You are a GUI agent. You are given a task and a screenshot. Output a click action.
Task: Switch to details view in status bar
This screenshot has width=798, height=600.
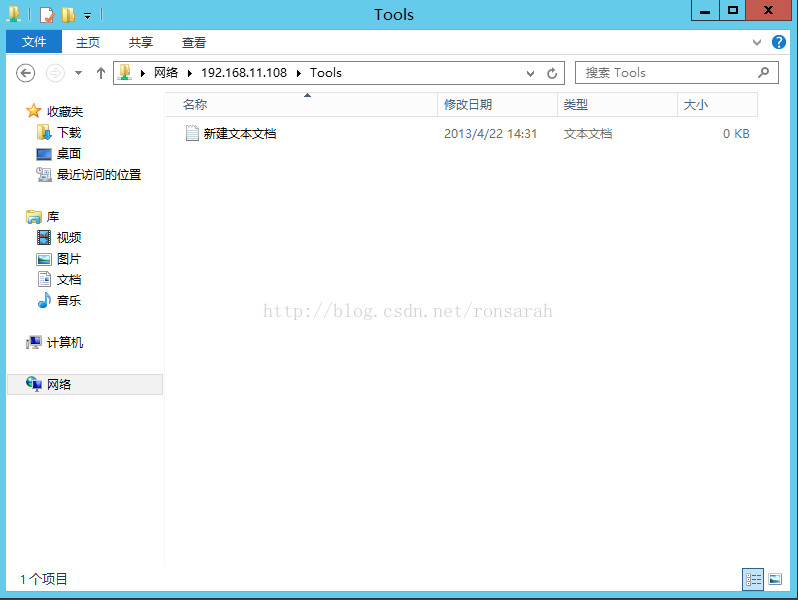(x=753, y=579)
